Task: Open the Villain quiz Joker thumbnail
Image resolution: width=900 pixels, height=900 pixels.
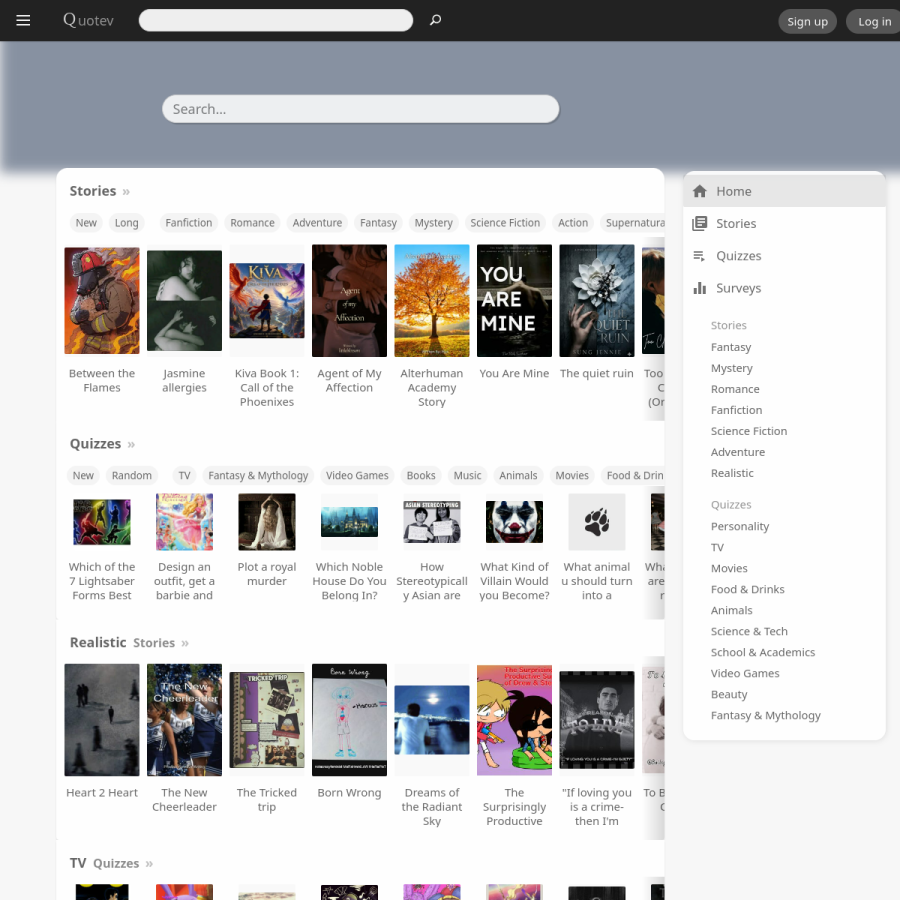Action: point(514,522)
